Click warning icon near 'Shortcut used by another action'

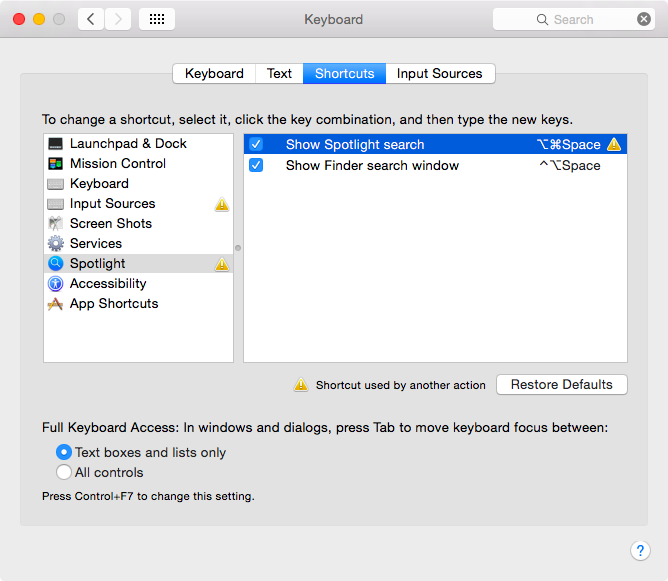tap(301, 385)
